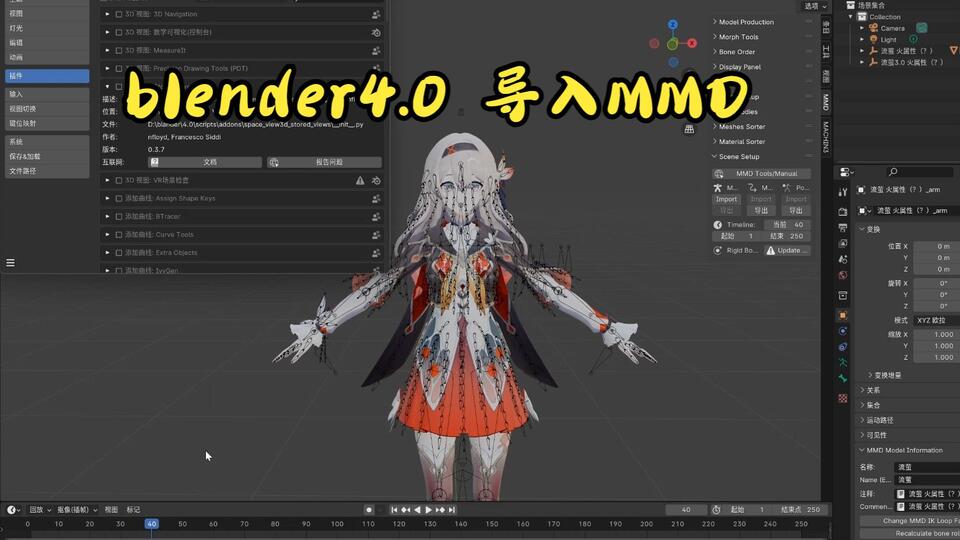
Task: Enable the Assign Shape Keys add-on checkbox
Action: pyautogui.click(x=119, y=198)
